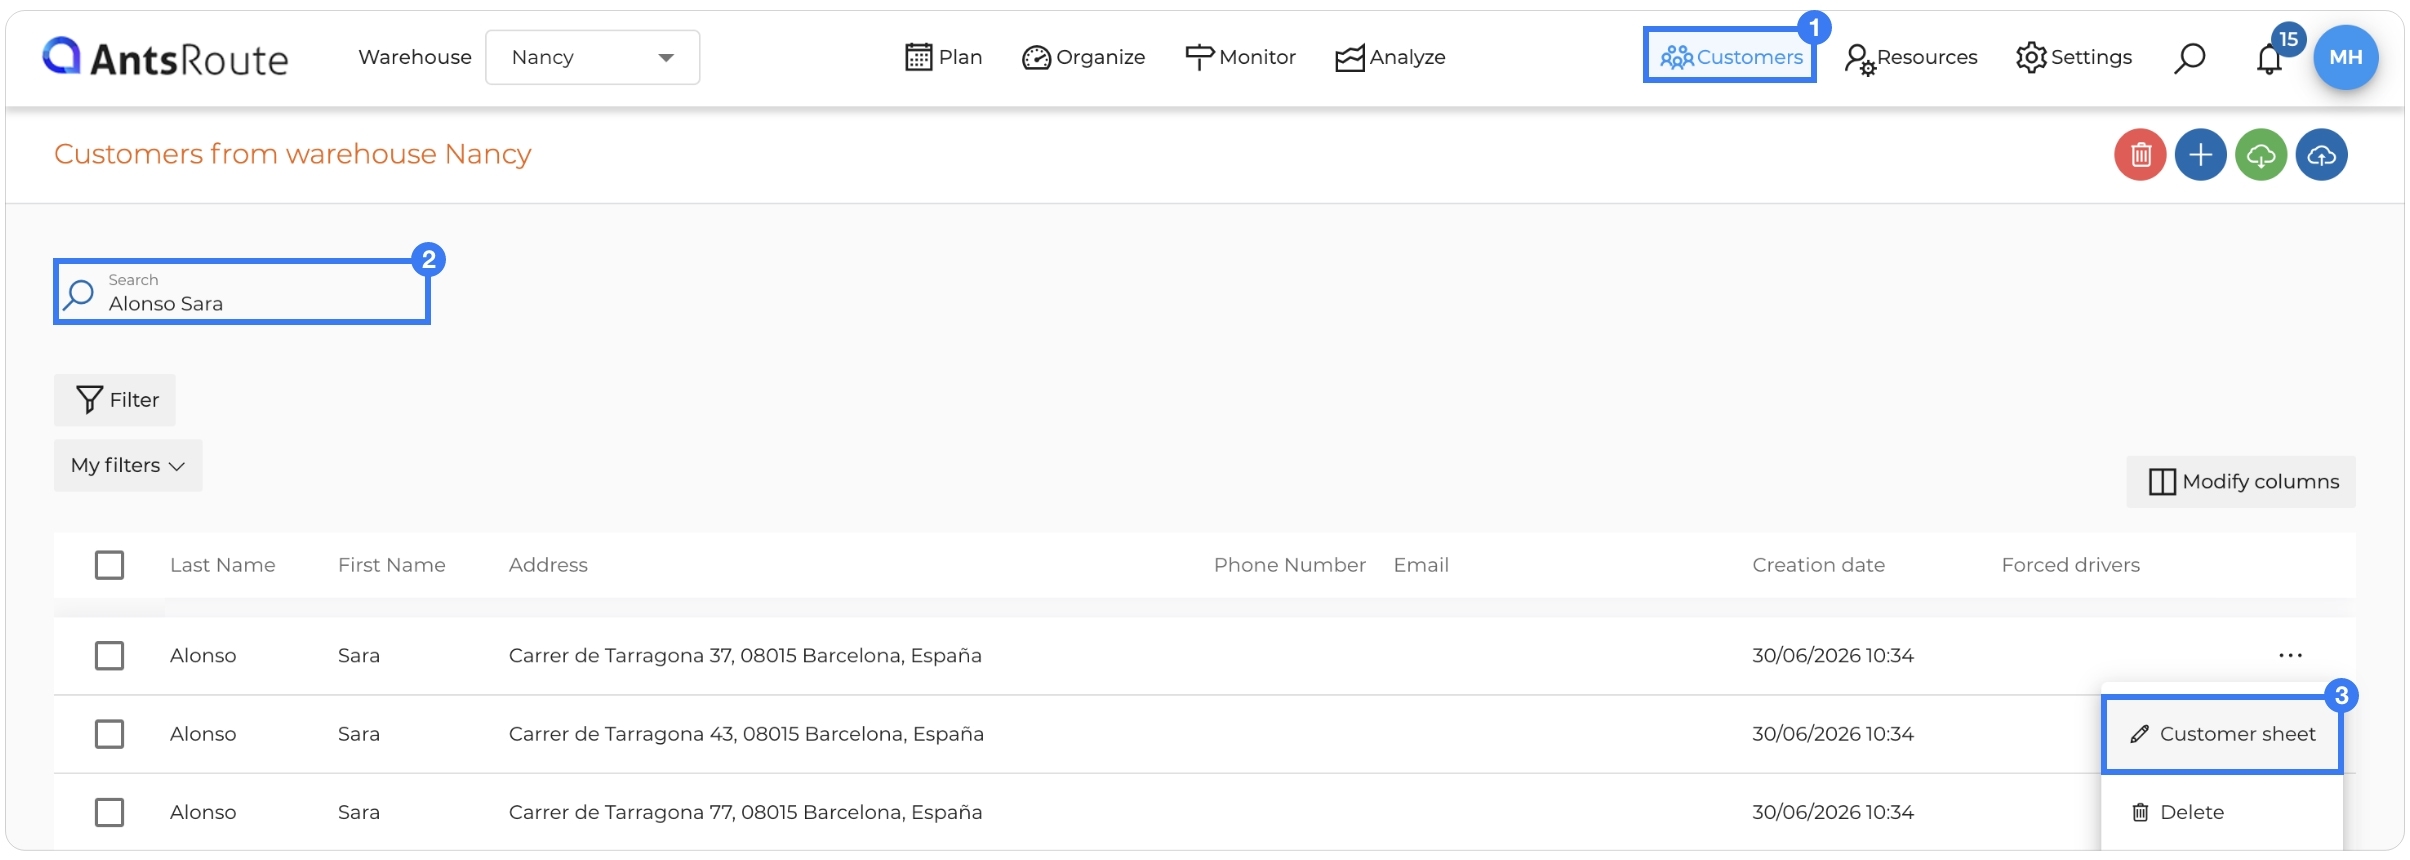
Task: Open the Settings menu
Action: coord(2074,57)
